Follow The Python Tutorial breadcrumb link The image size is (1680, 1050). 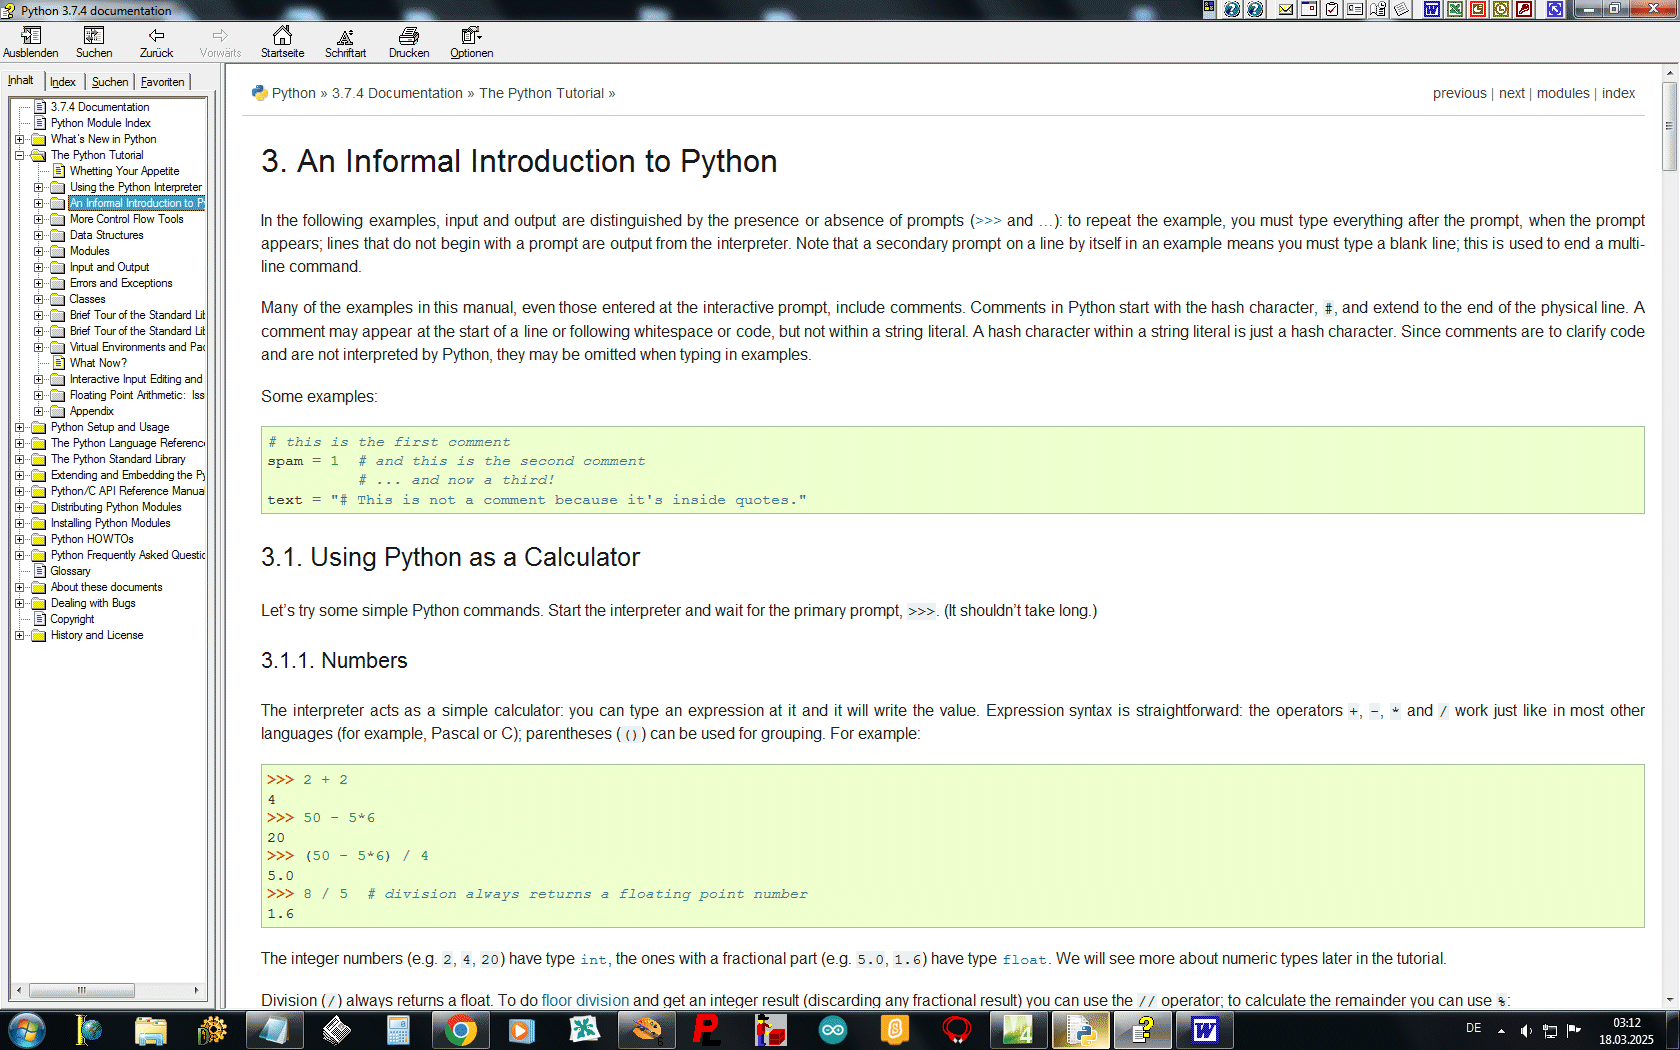[x=541, y=93]
